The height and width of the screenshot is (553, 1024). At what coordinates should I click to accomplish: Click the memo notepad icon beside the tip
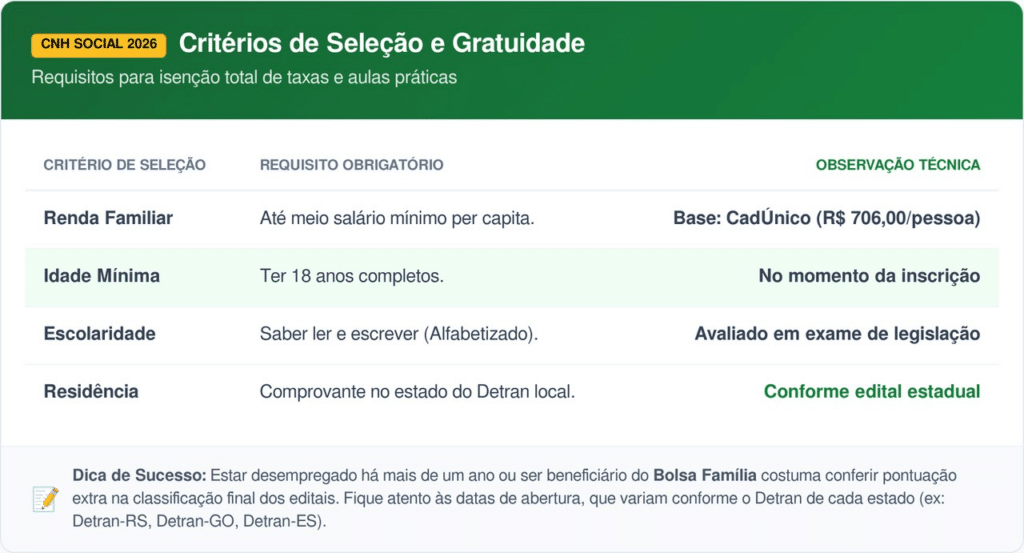point(45,499)
